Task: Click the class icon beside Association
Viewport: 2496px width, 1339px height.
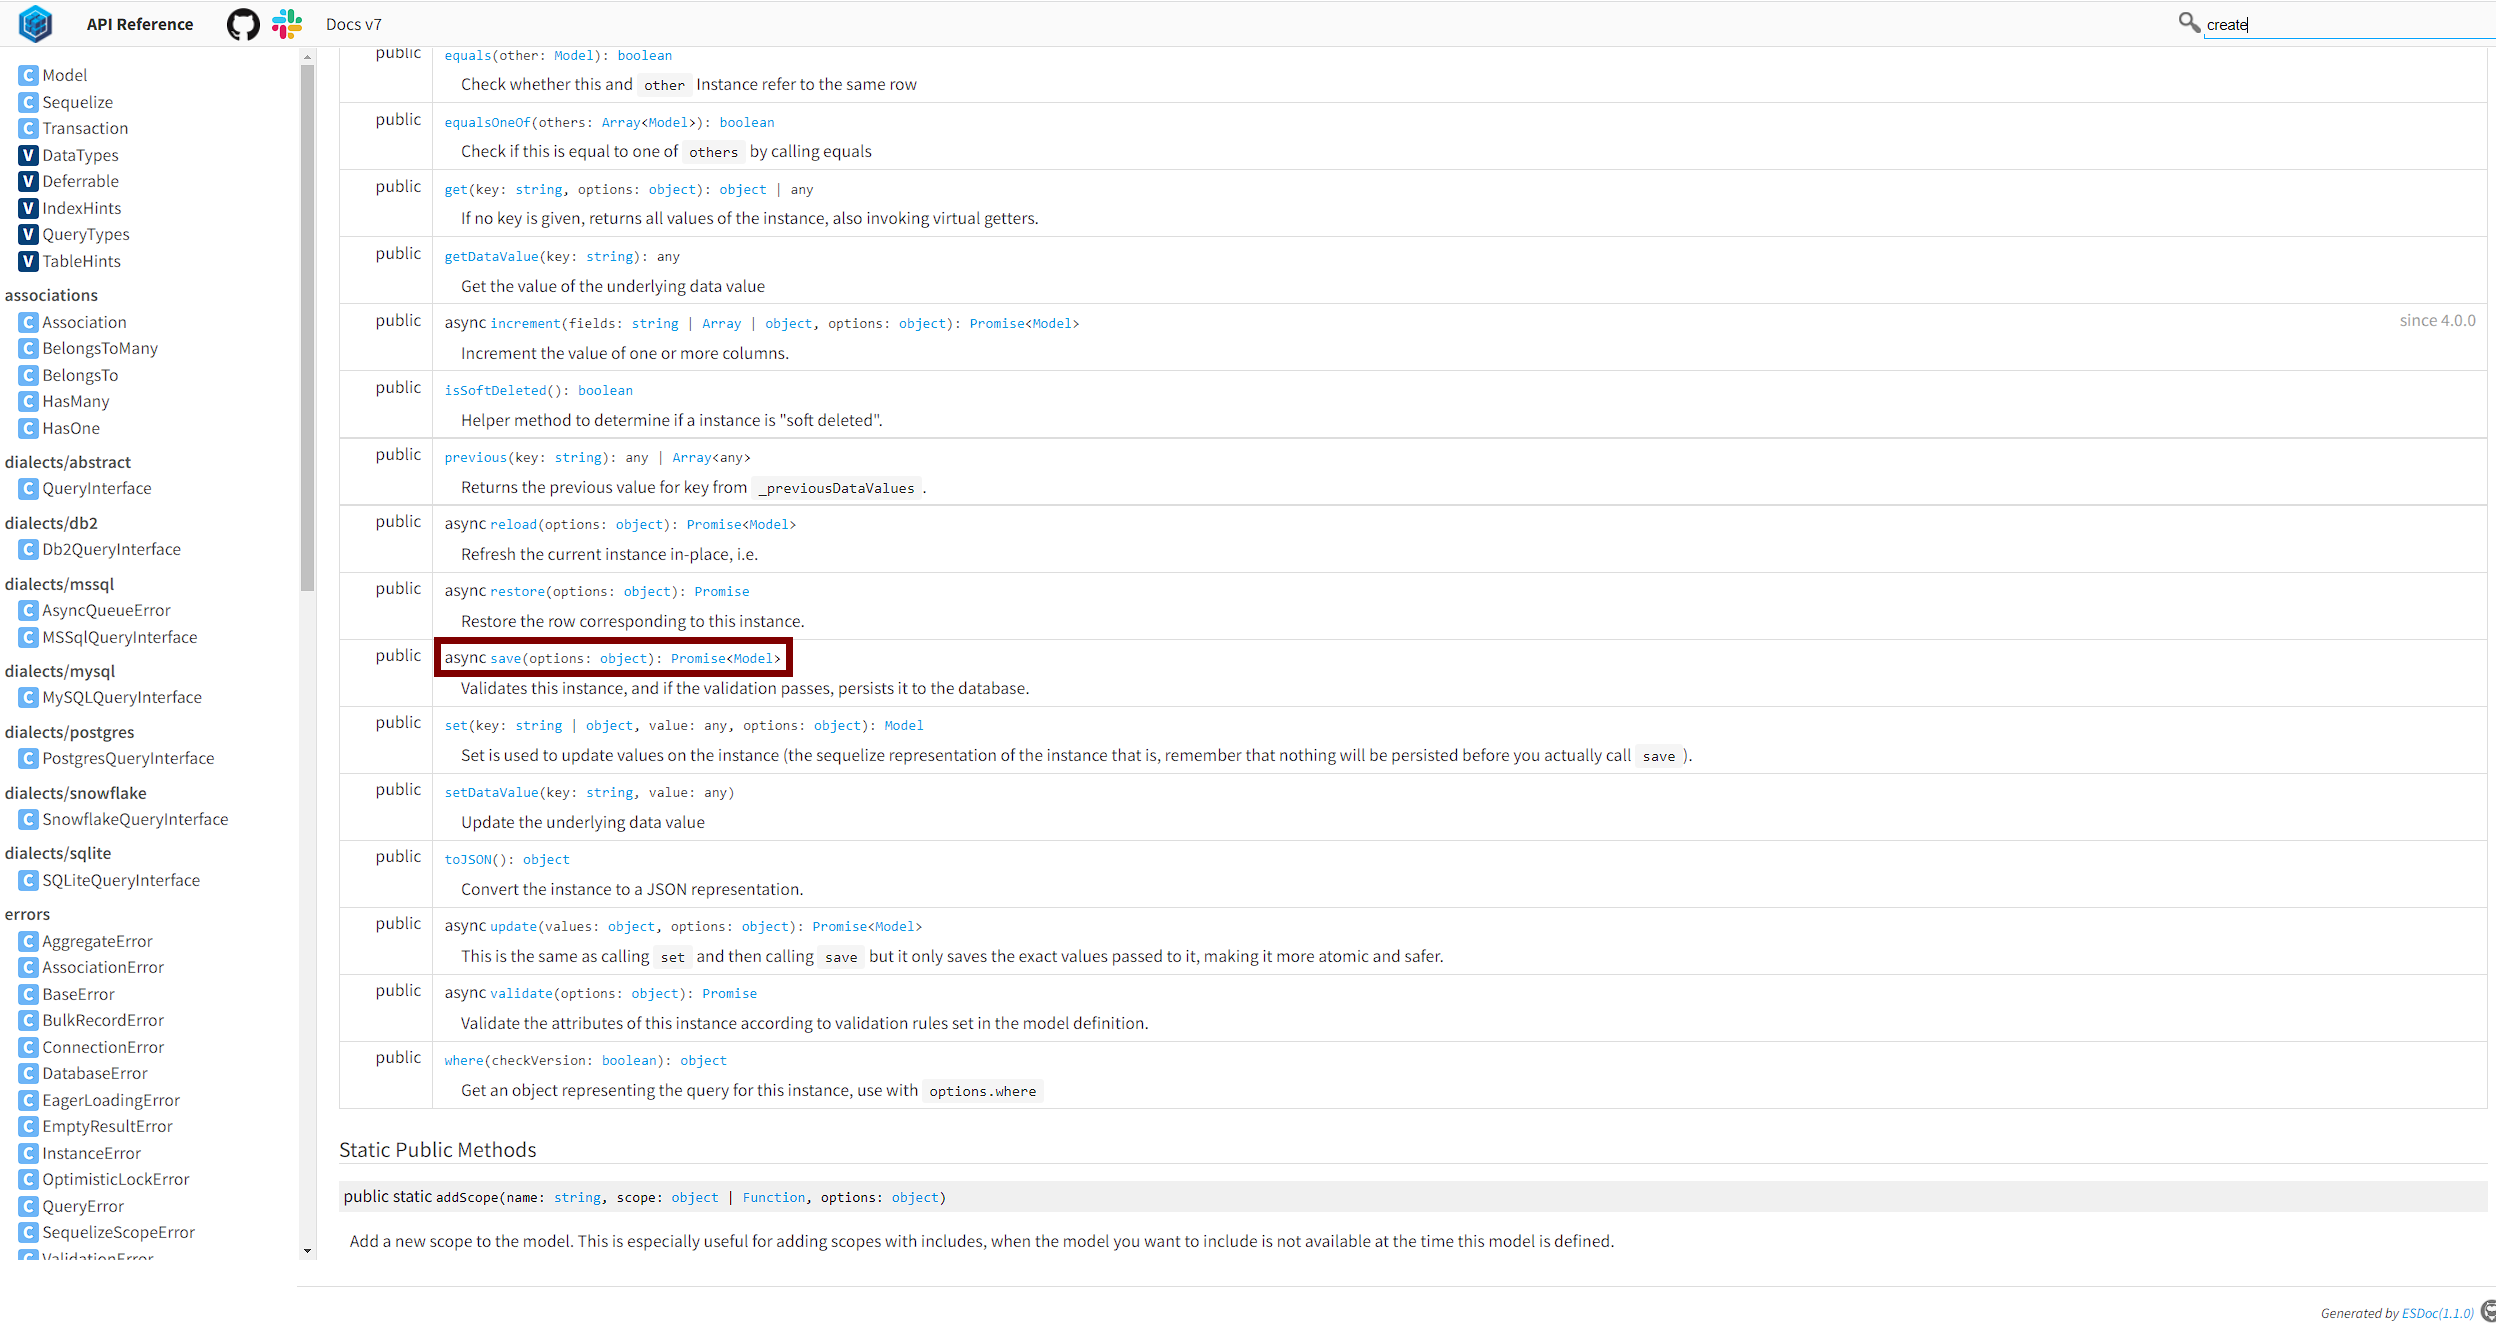Action: [x=29, y=322]
